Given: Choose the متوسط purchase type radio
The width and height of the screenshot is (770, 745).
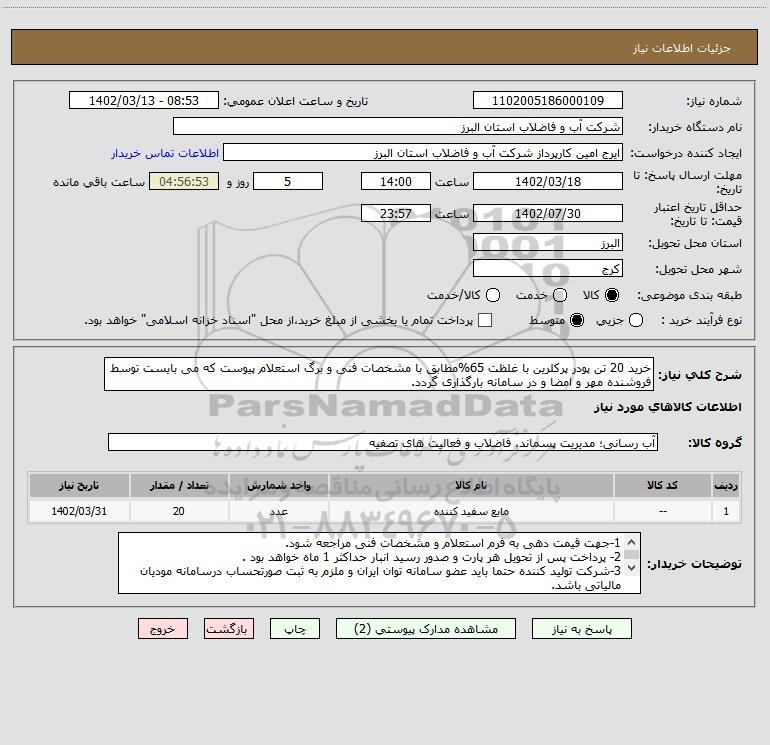Looking at the screenshot, I should (x=577, y=320).
